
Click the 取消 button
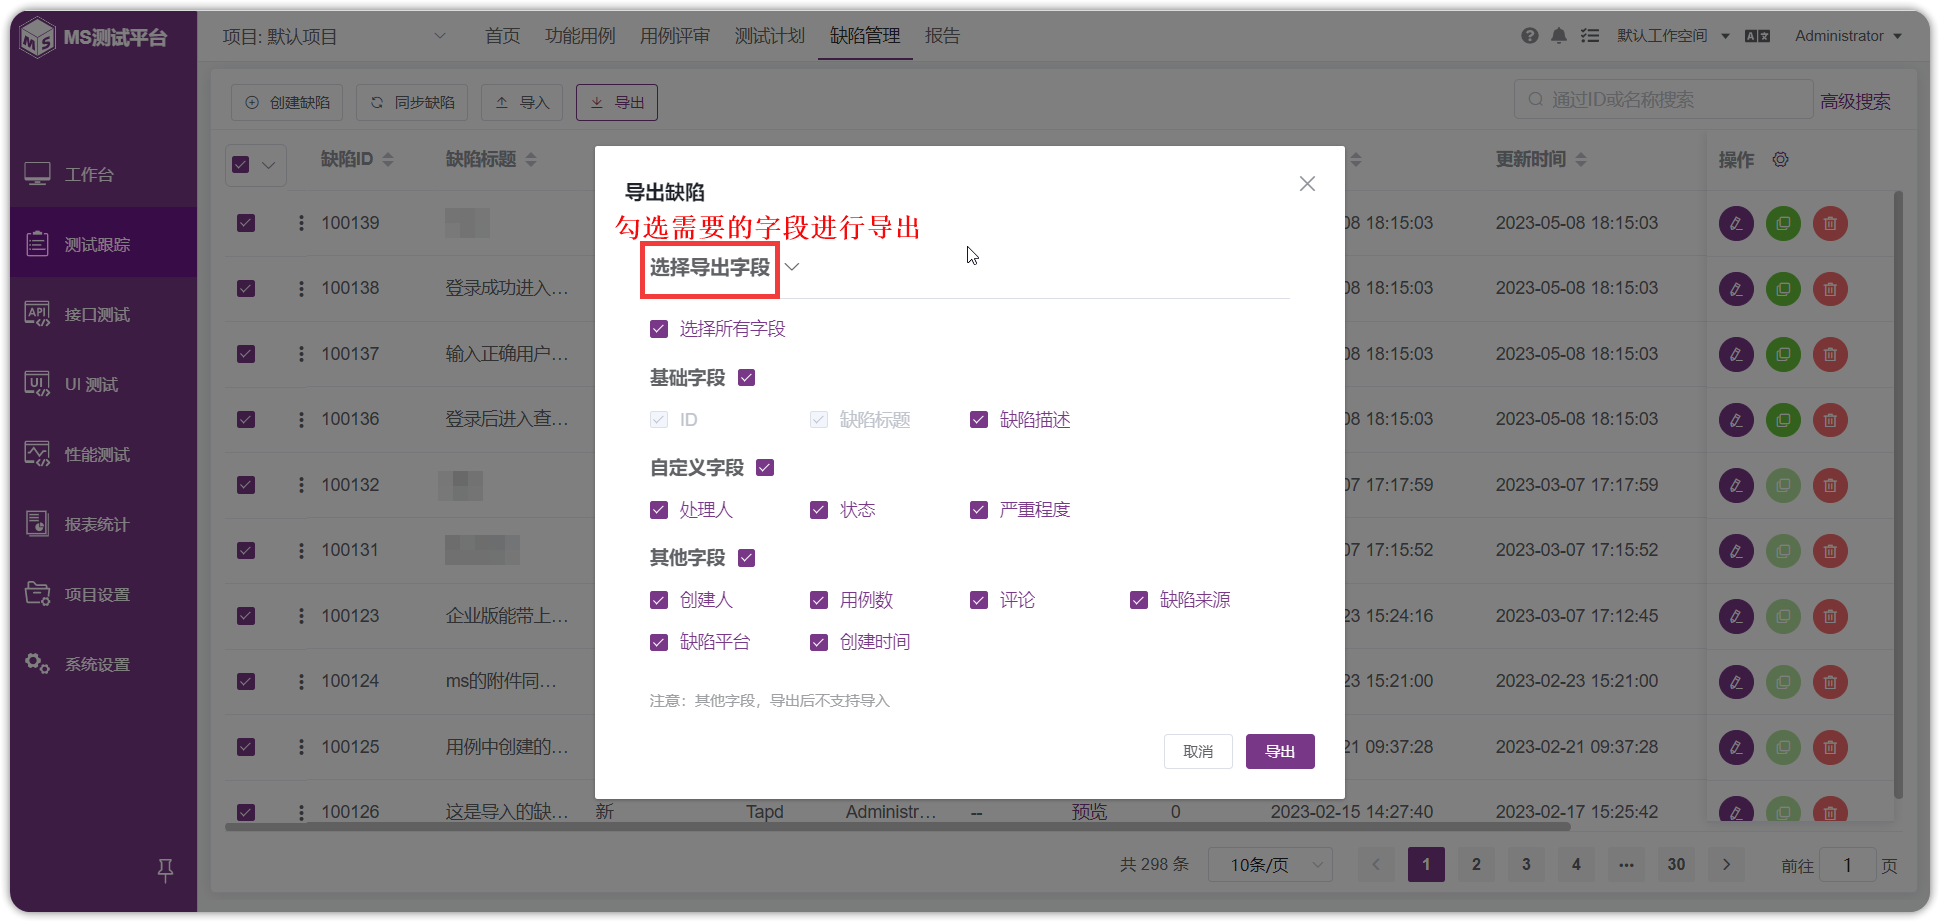pyautogui.click(x=1198, y=752)
